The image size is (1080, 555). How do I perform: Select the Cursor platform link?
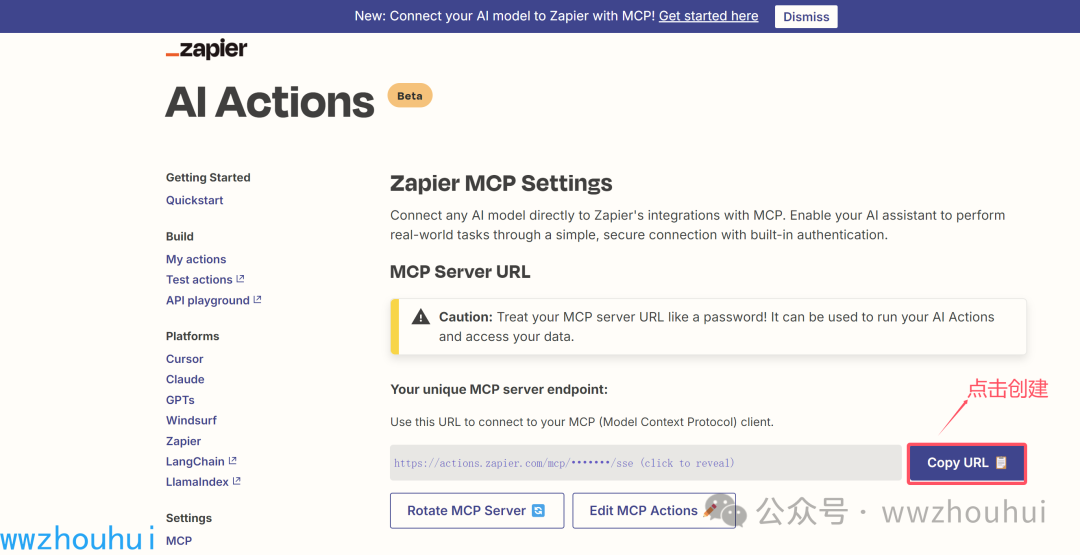[185, 359]
